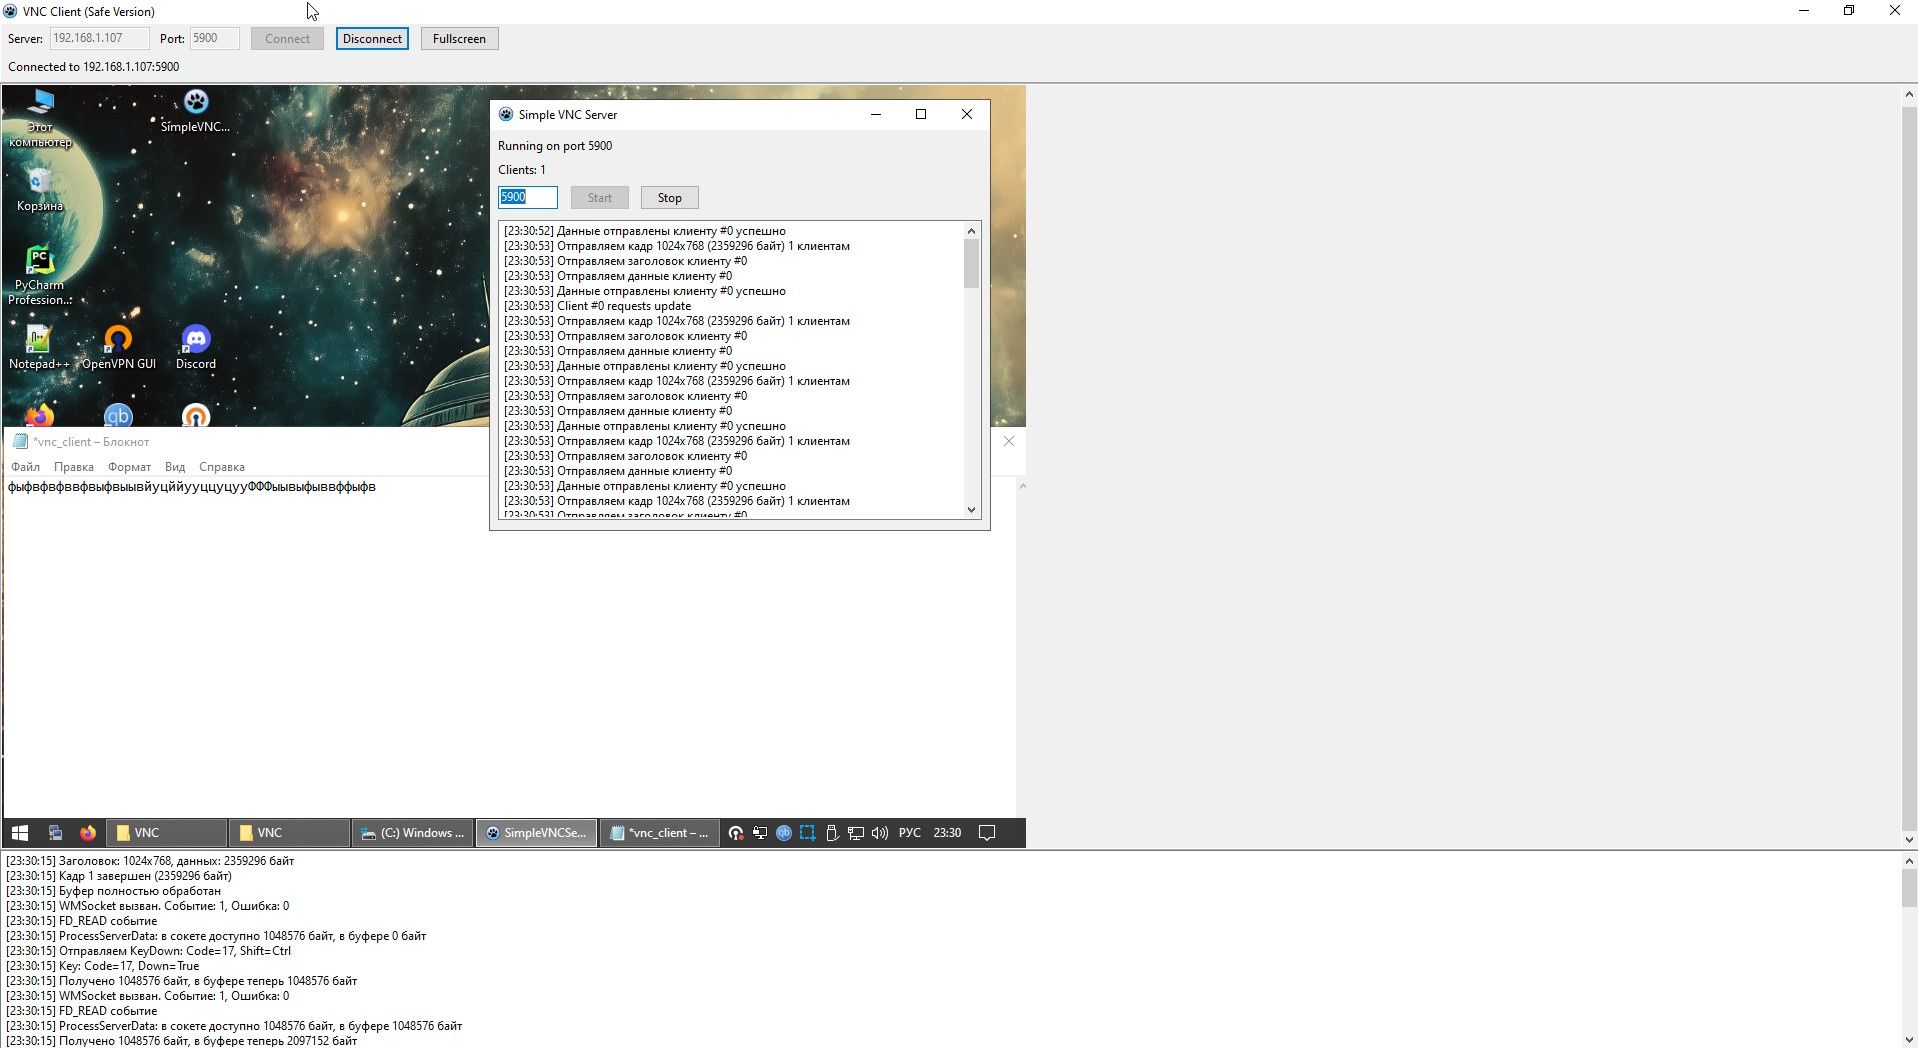Screen dimensions: 1918x1048
Task: Click the 'Кадр 1 завершен' log line
Action: click(x=118, y=876)
